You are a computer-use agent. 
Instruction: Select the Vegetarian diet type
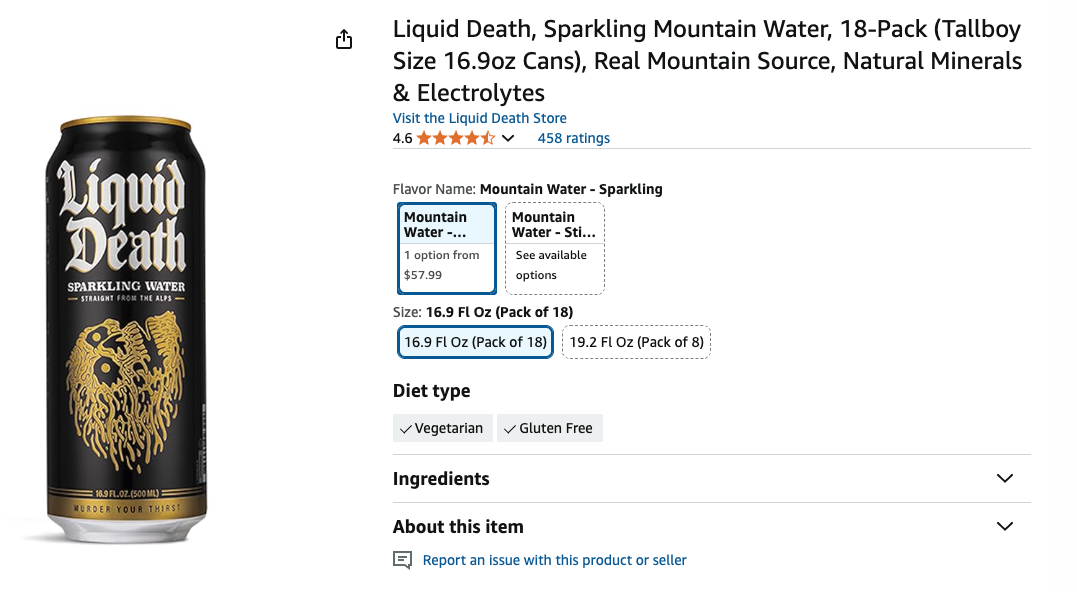pos(442,427)
